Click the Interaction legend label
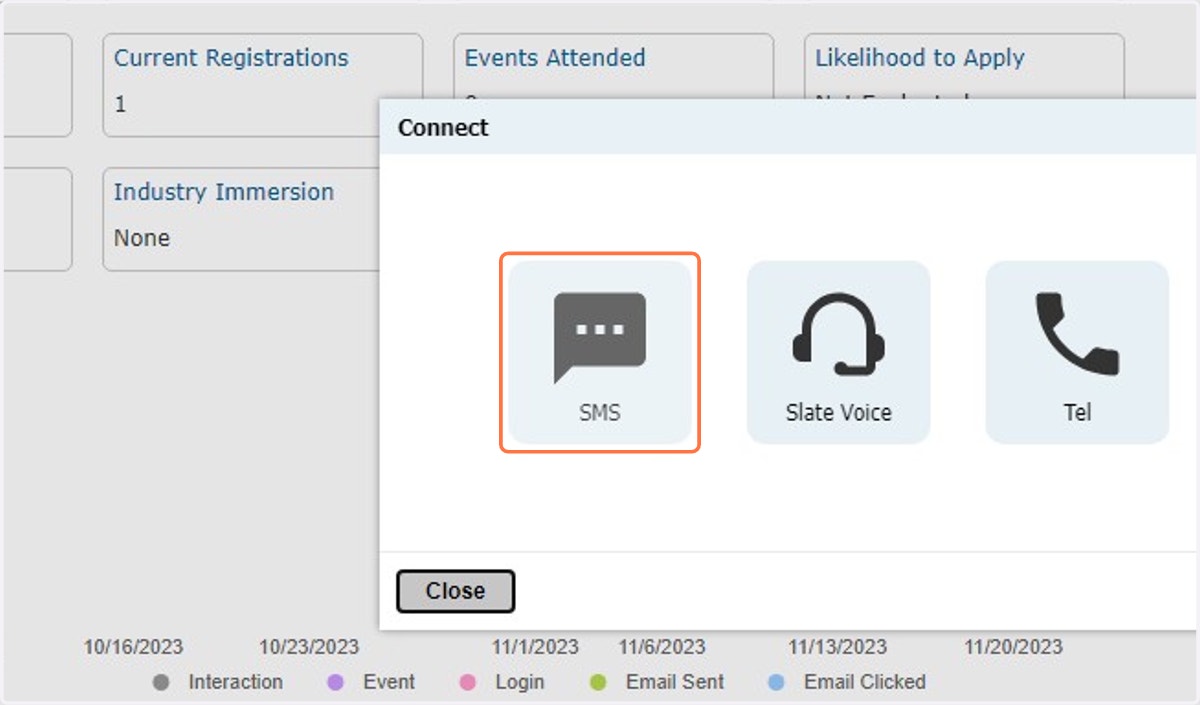1200x705 pixels. [236, 682]
